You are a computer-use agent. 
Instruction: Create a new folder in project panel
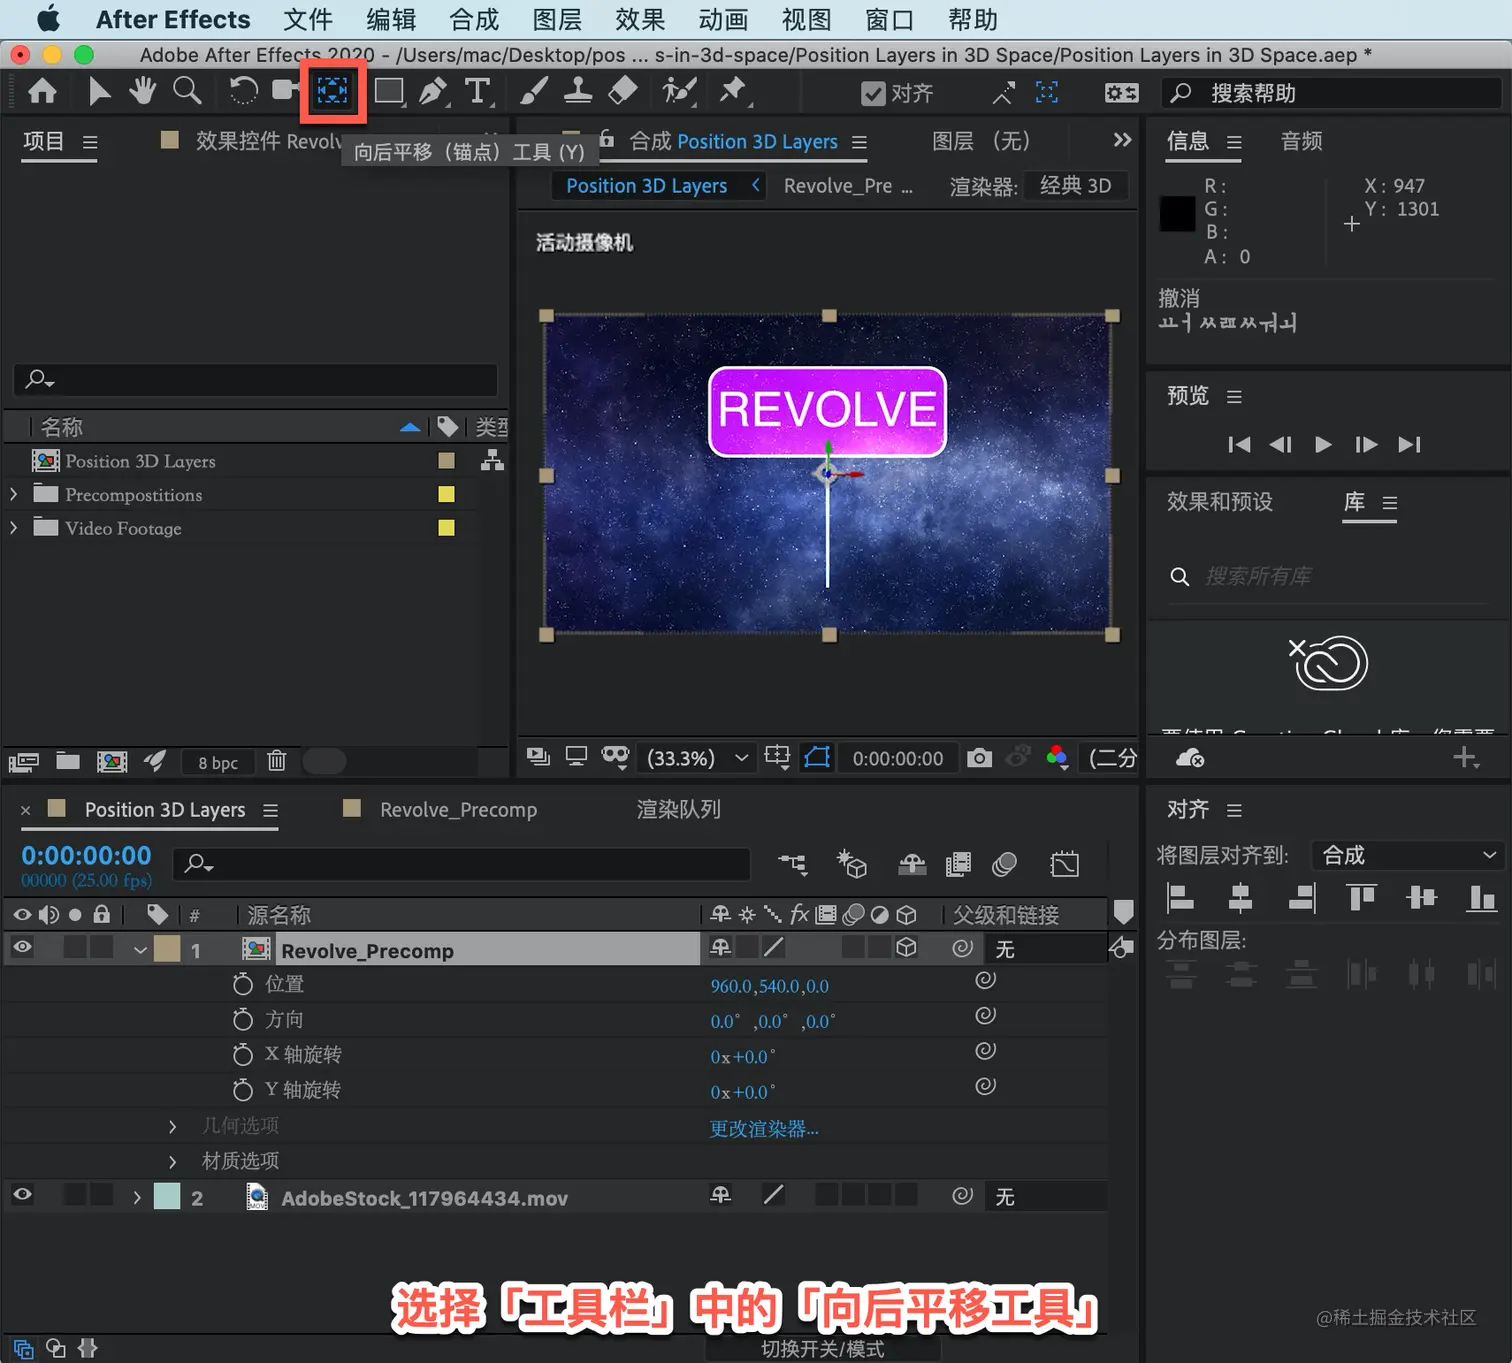(67, 761)
